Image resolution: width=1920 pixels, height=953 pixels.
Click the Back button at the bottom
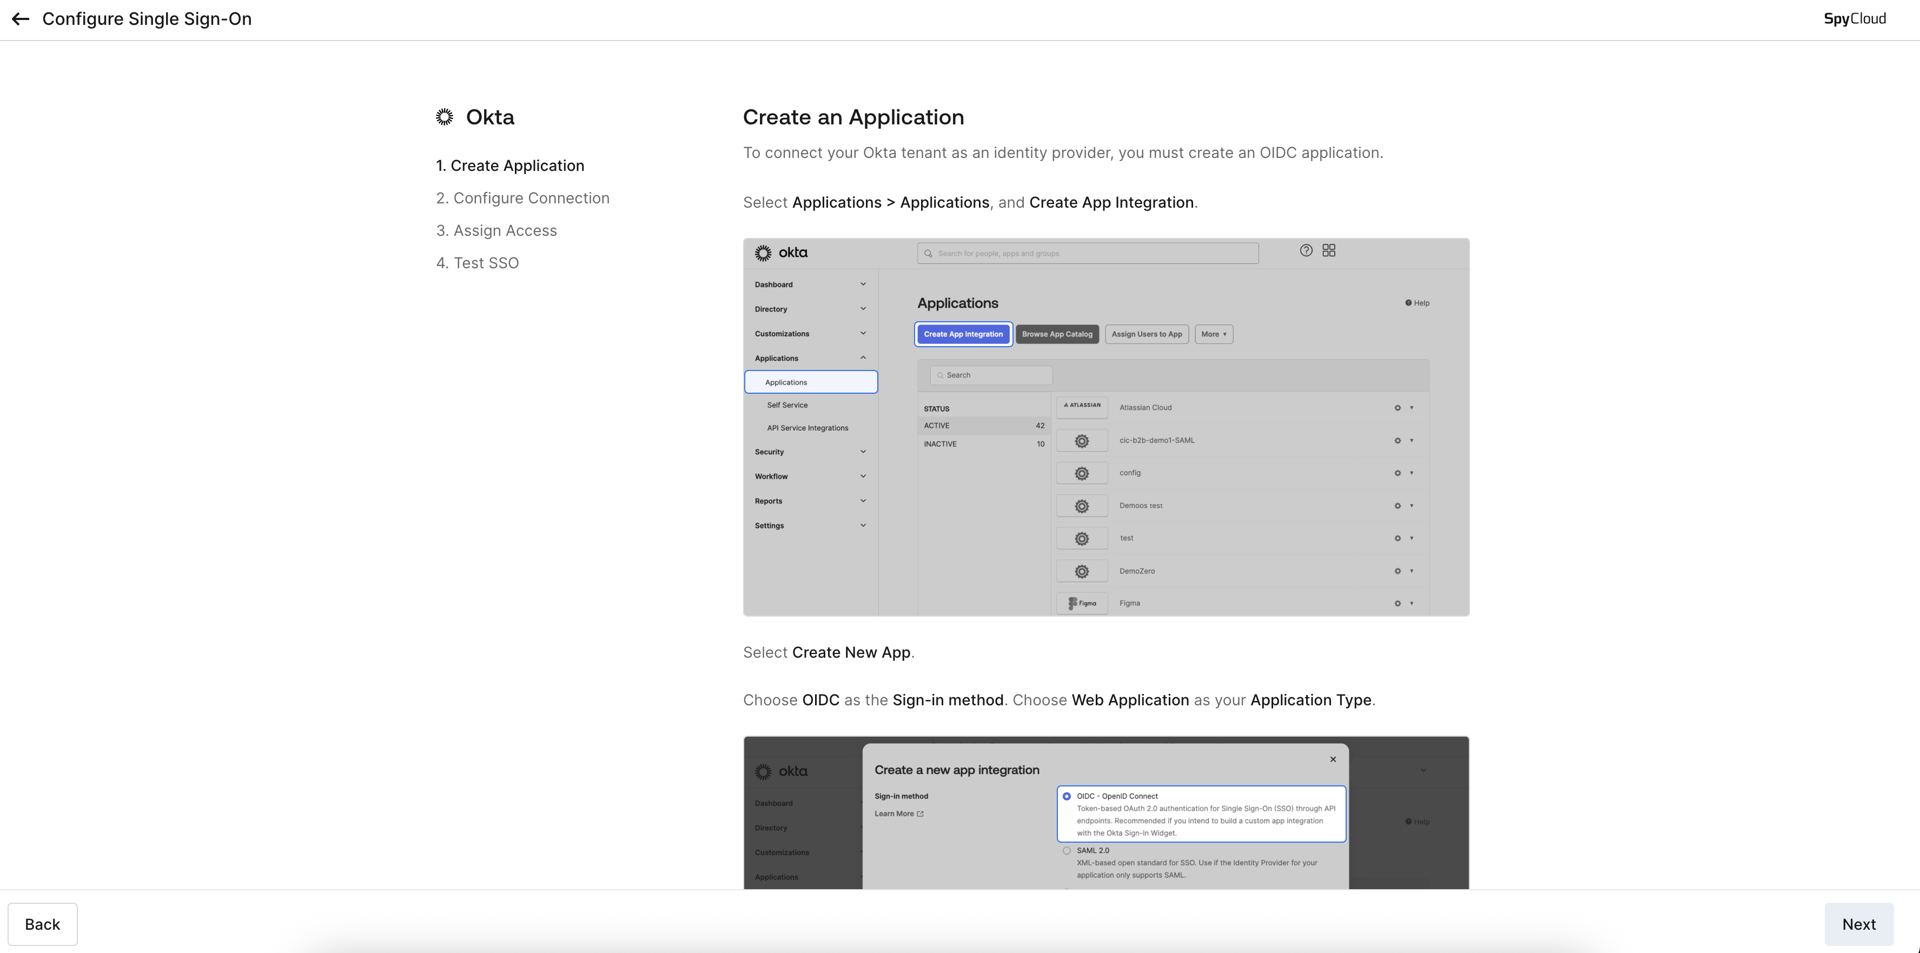coord(42,924)
